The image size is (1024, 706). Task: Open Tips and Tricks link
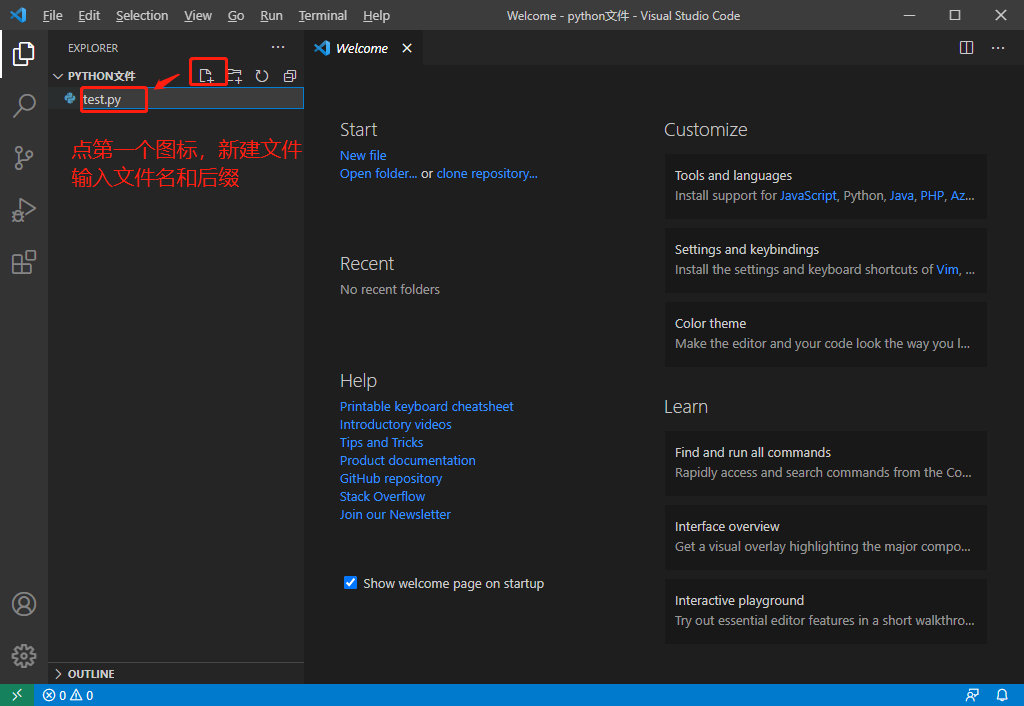(x=381, y=442)
